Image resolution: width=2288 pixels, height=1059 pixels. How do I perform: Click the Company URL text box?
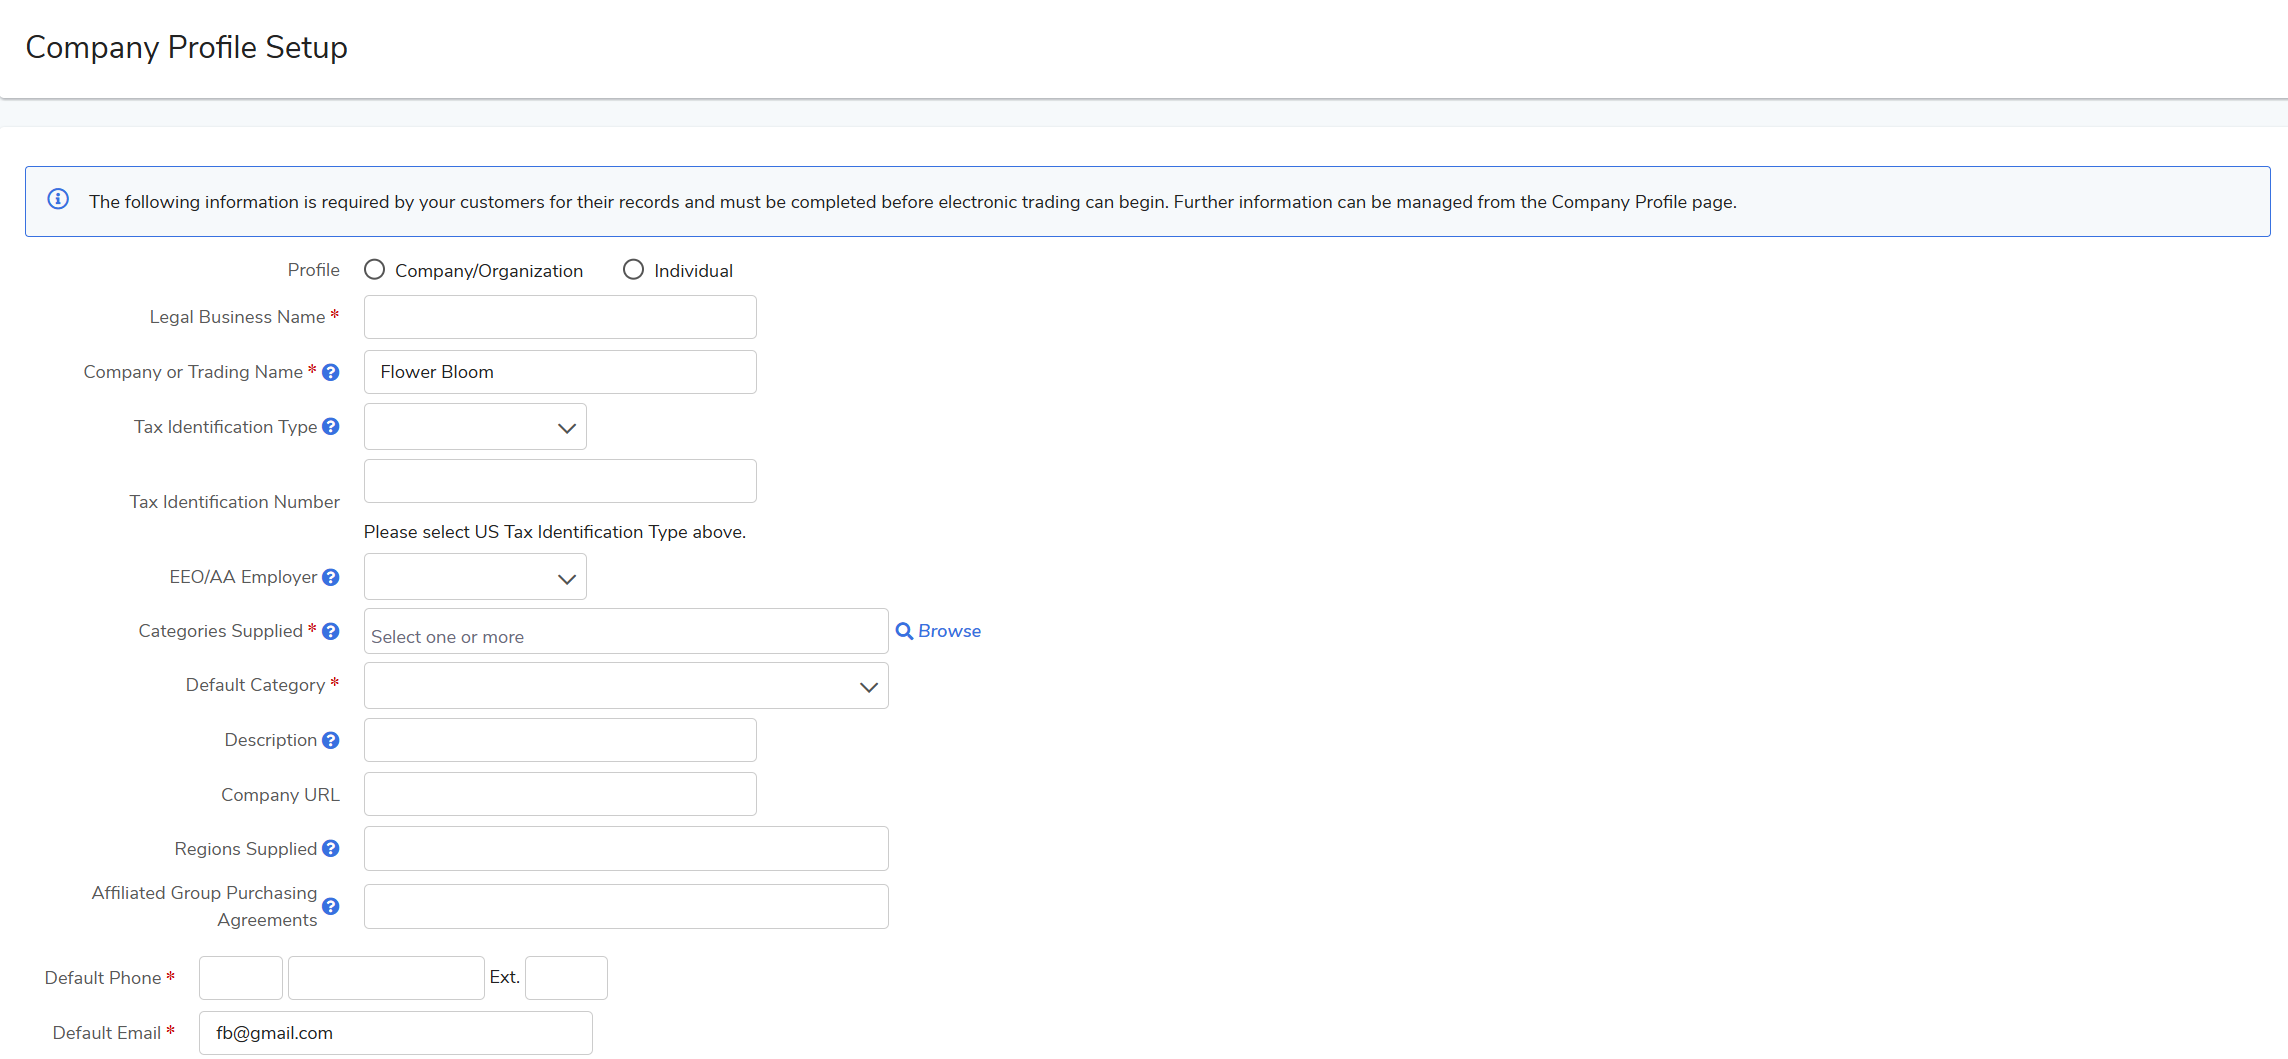pyautogui.click(x=560, y=794)
